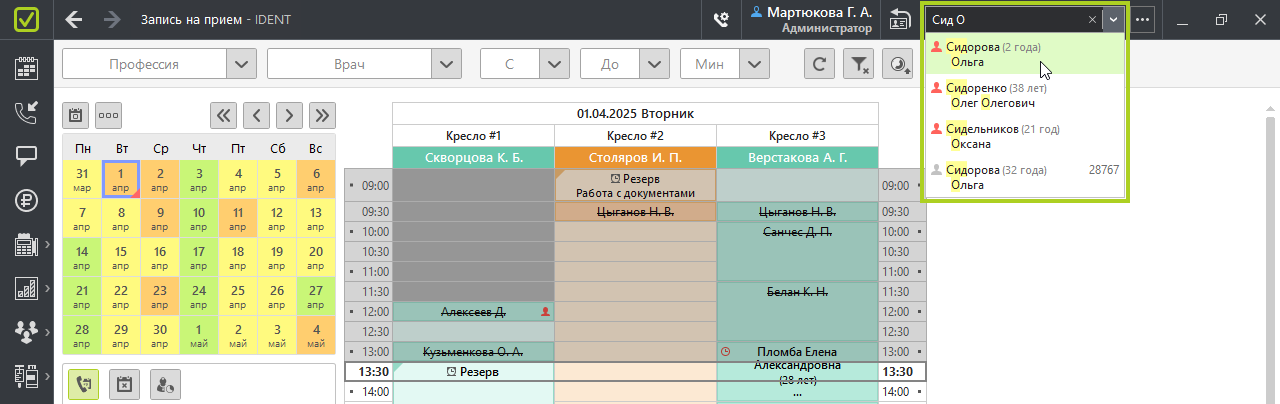
Task: Open the Алексеев Д. appointment at 12:00
Action: tap(473, 312)
